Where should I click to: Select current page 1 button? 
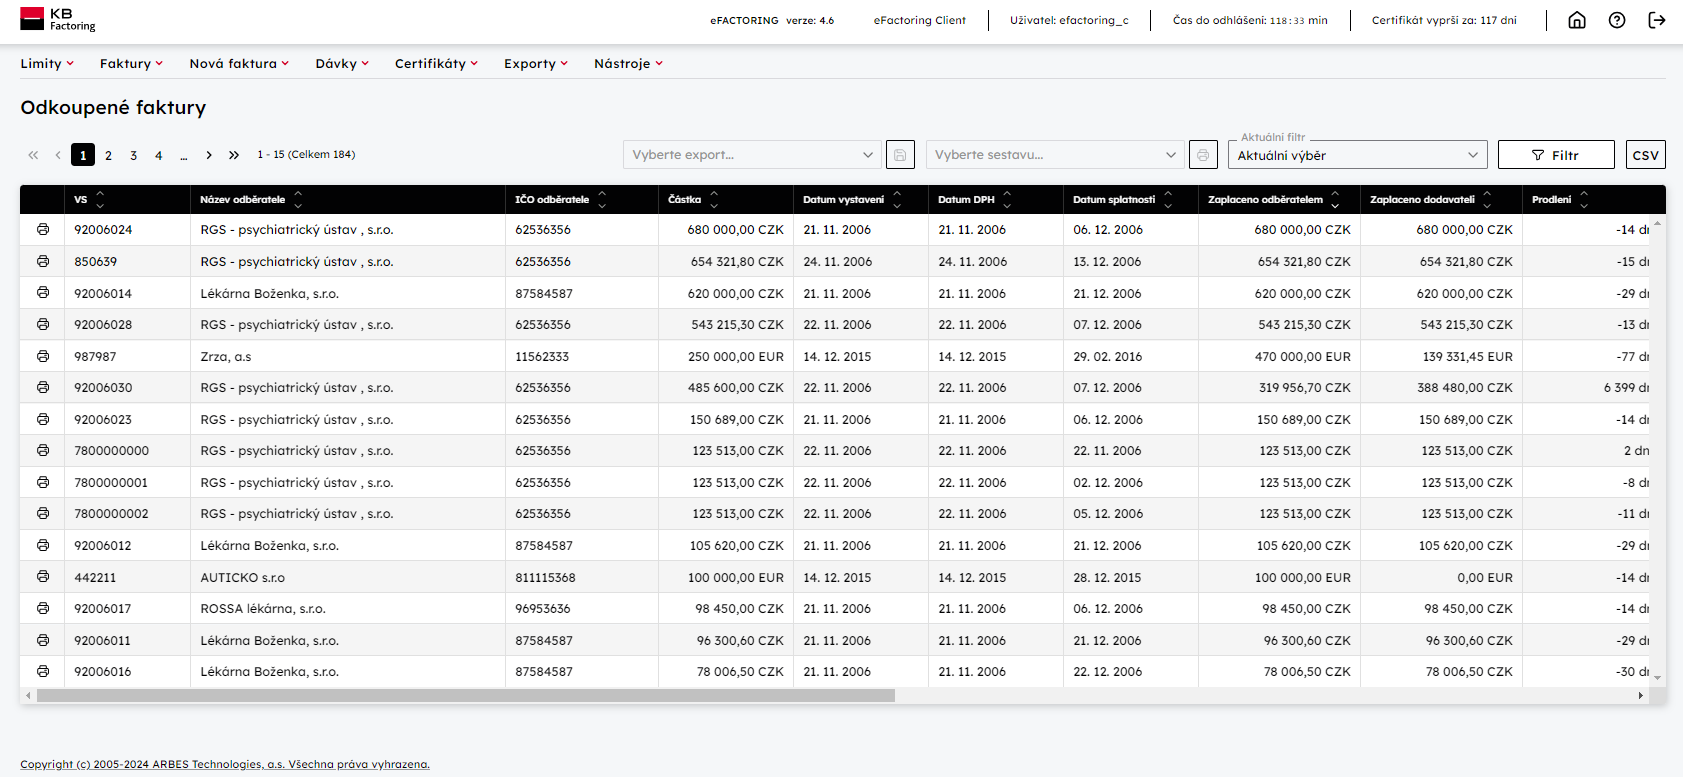point(83,155)
